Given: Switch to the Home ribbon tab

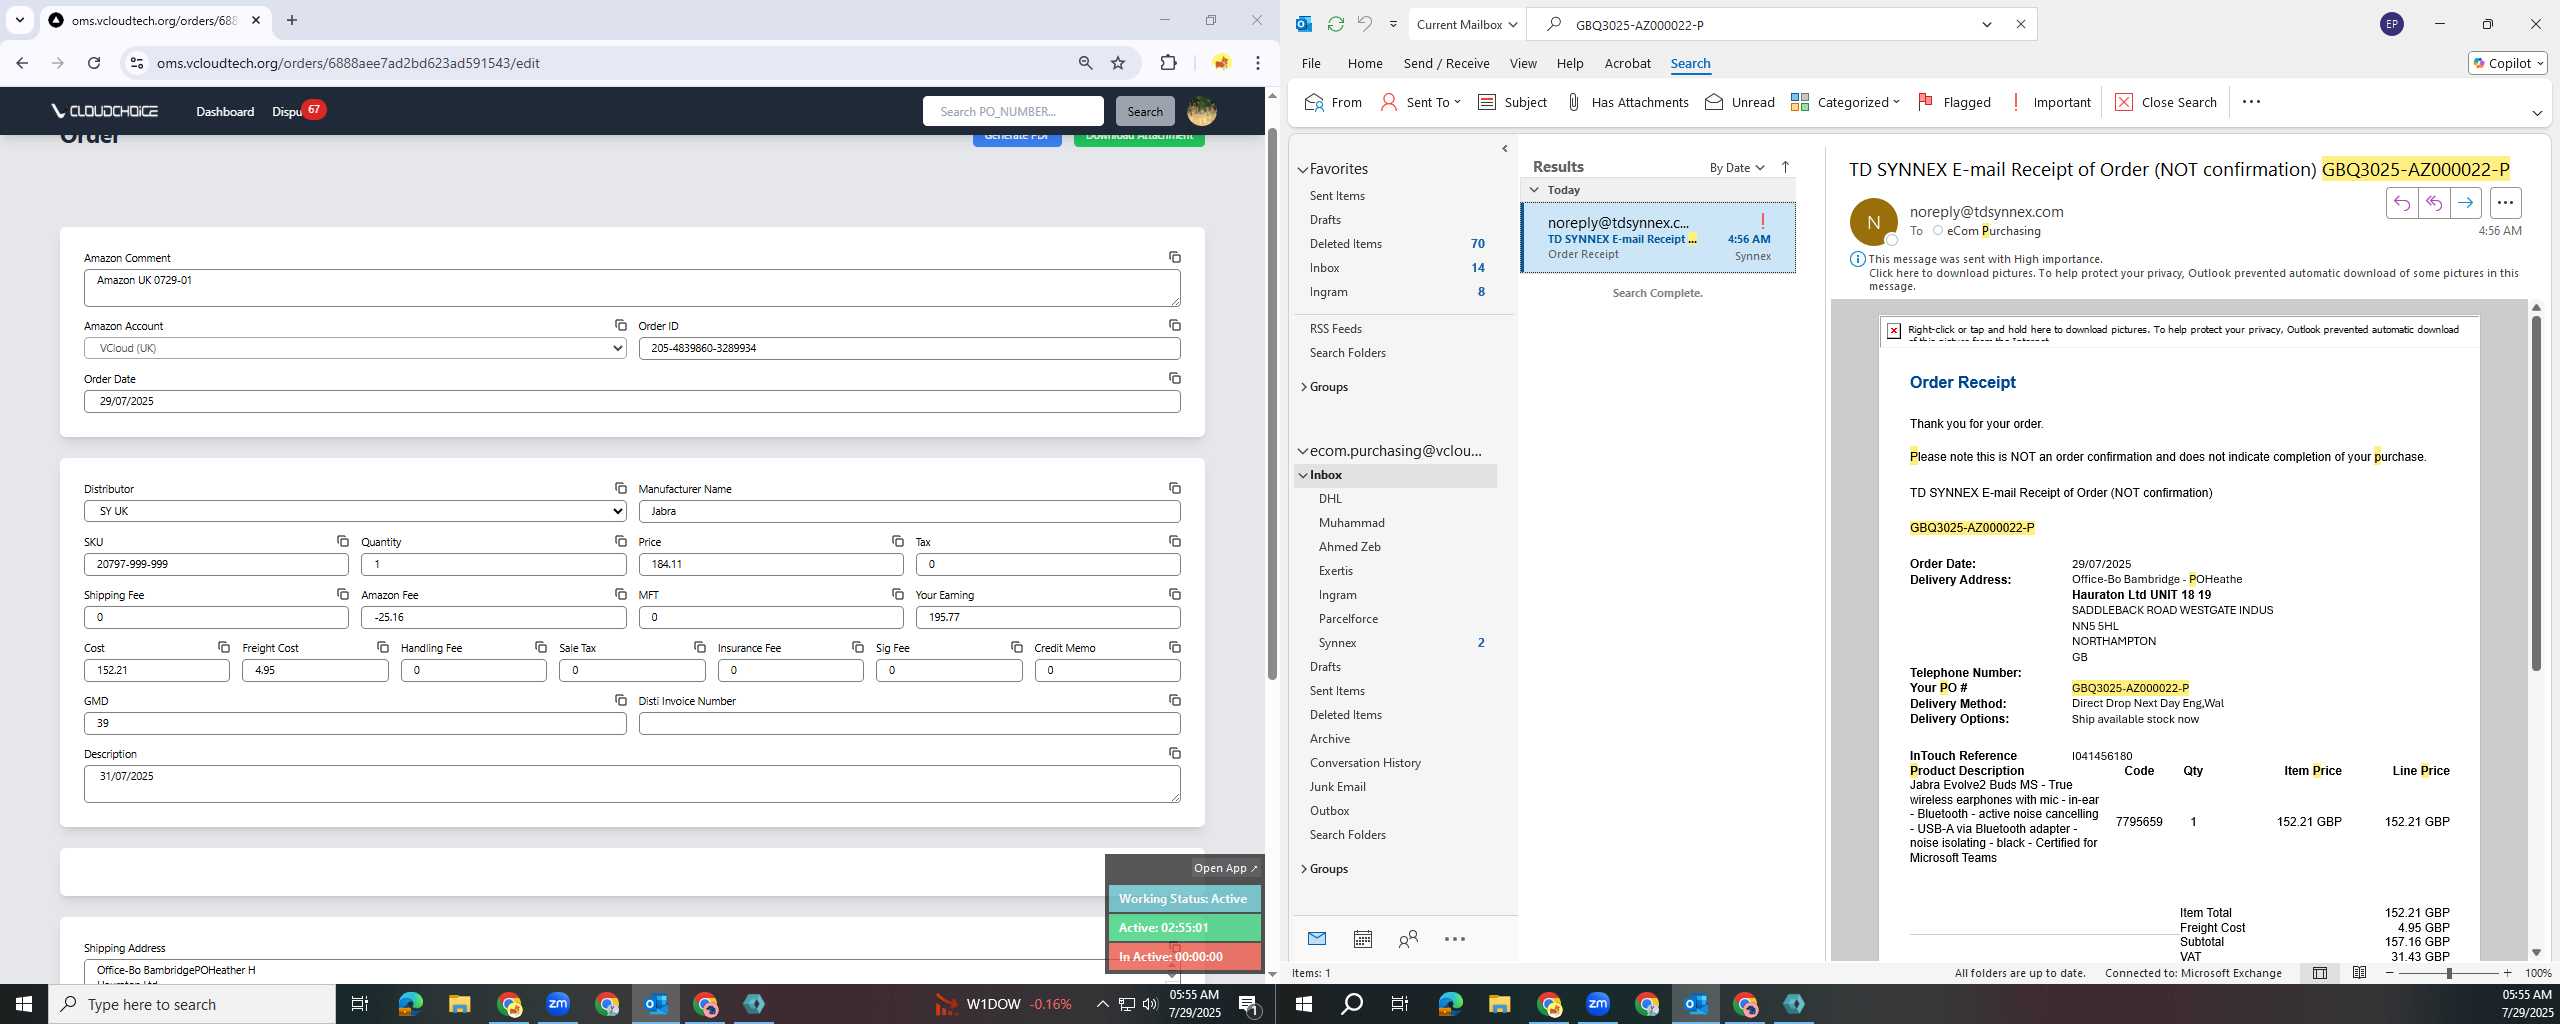Looking at the screenshot, I should (1364, 63).
